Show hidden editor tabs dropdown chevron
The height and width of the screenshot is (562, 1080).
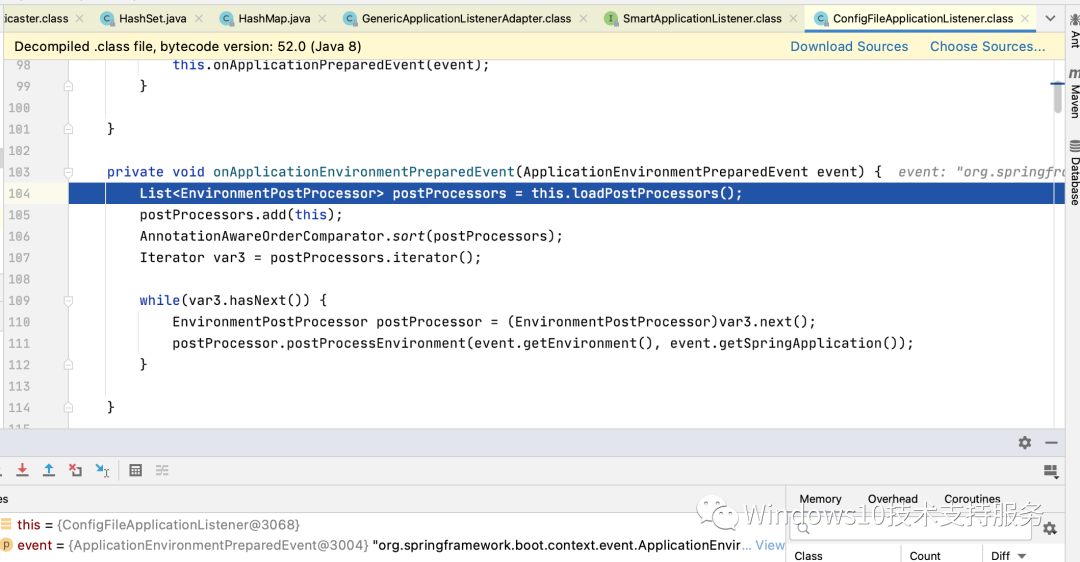point(1050,19)
